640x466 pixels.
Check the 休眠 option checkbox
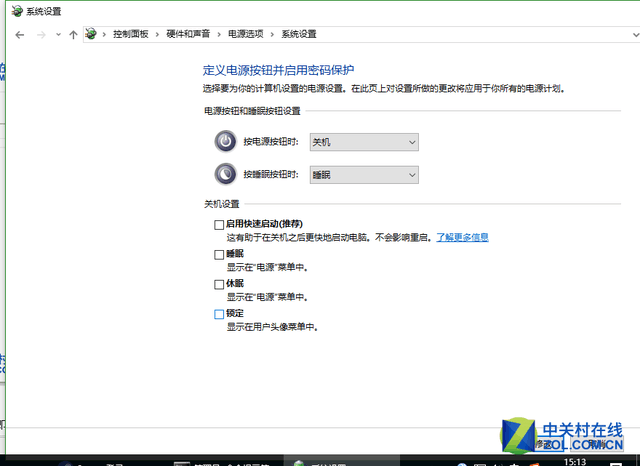[x=219, y=284]
